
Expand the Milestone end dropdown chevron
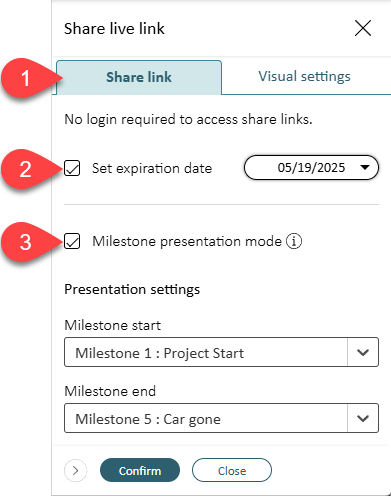pos(363,418)
